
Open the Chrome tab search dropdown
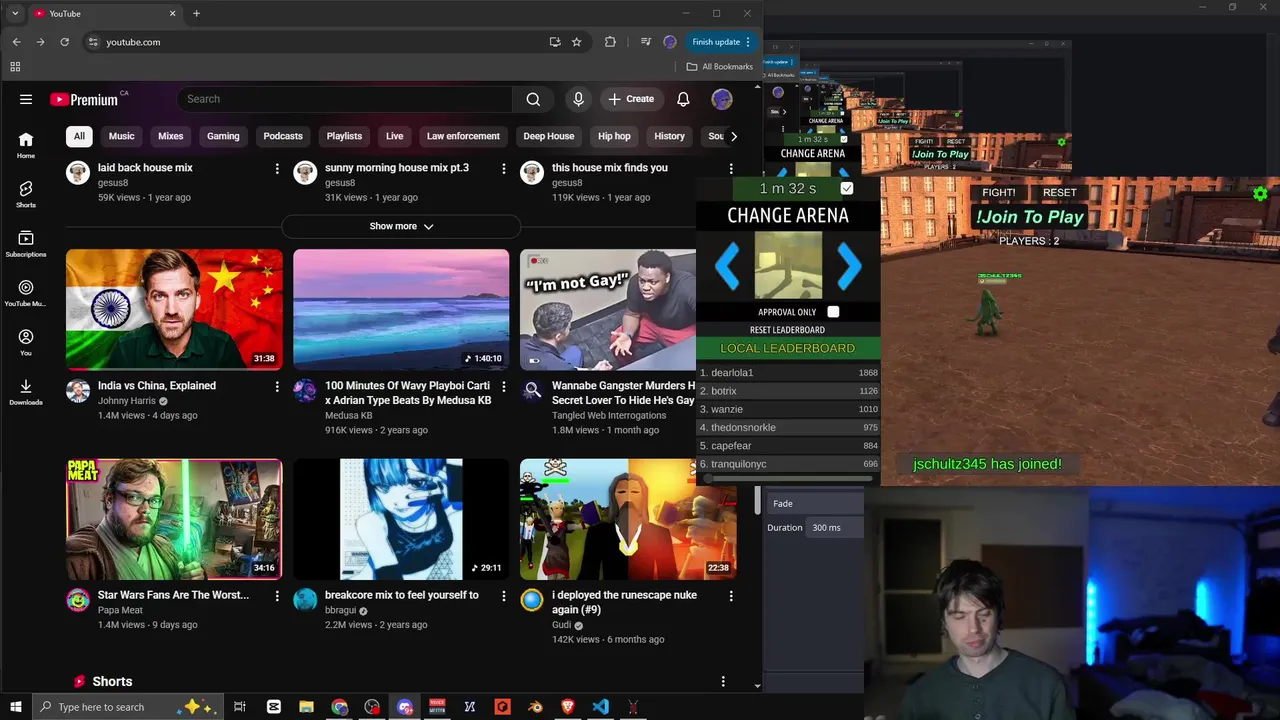[15, 13]
